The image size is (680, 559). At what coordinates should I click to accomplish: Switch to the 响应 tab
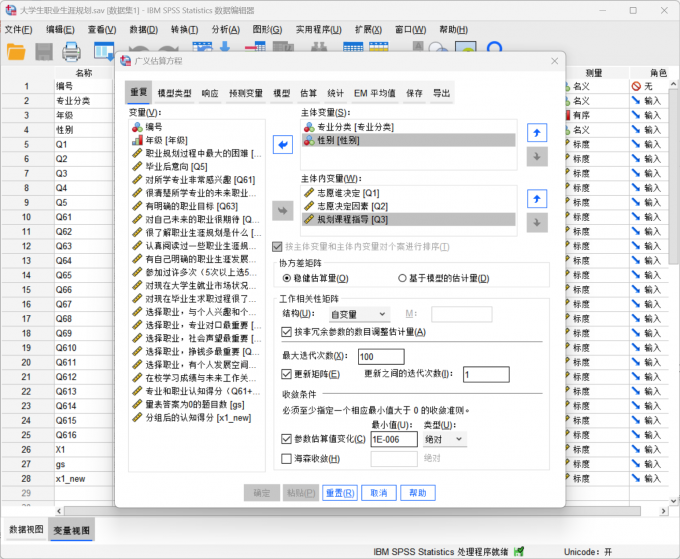[210, 93]
